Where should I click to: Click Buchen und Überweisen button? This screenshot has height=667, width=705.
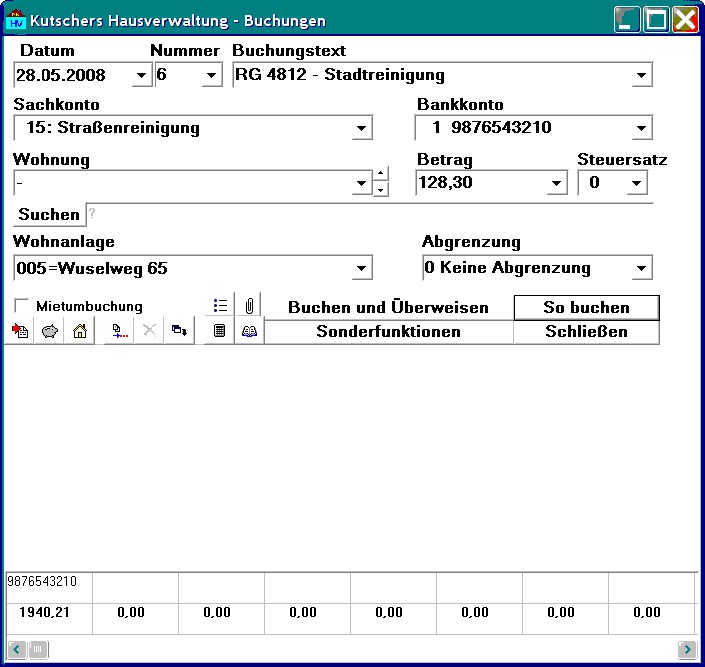(x=388, y=308)
